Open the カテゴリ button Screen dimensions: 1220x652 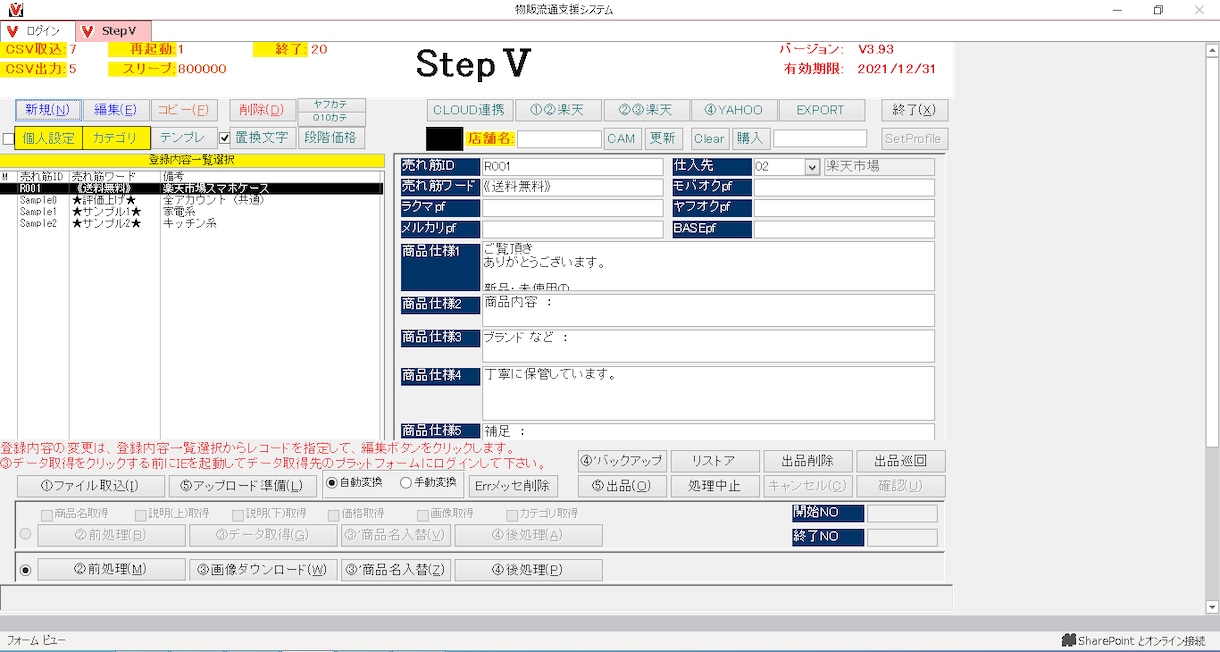coord(116,138)
